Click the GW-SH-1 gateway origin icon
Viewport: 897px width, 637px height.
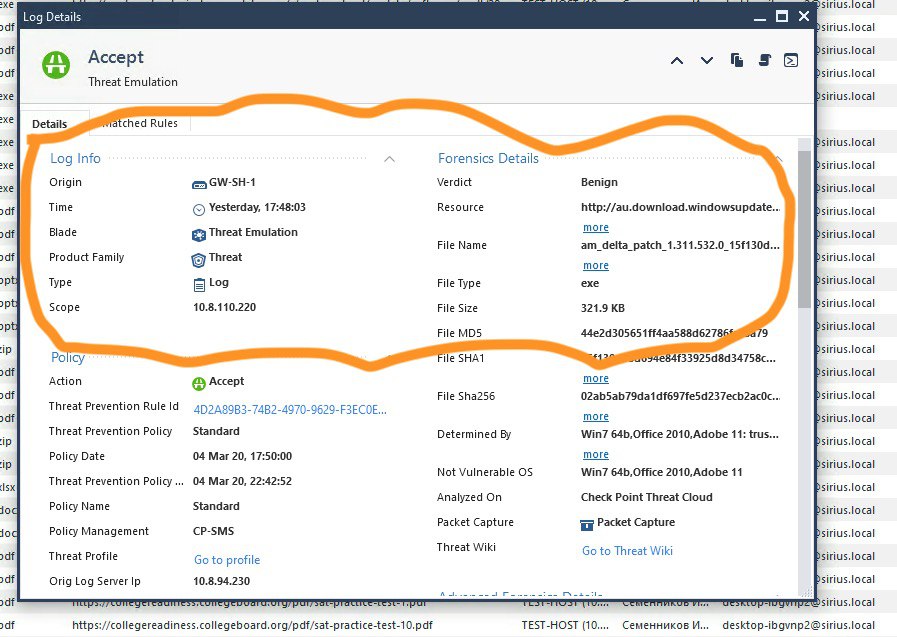point(199,184)
